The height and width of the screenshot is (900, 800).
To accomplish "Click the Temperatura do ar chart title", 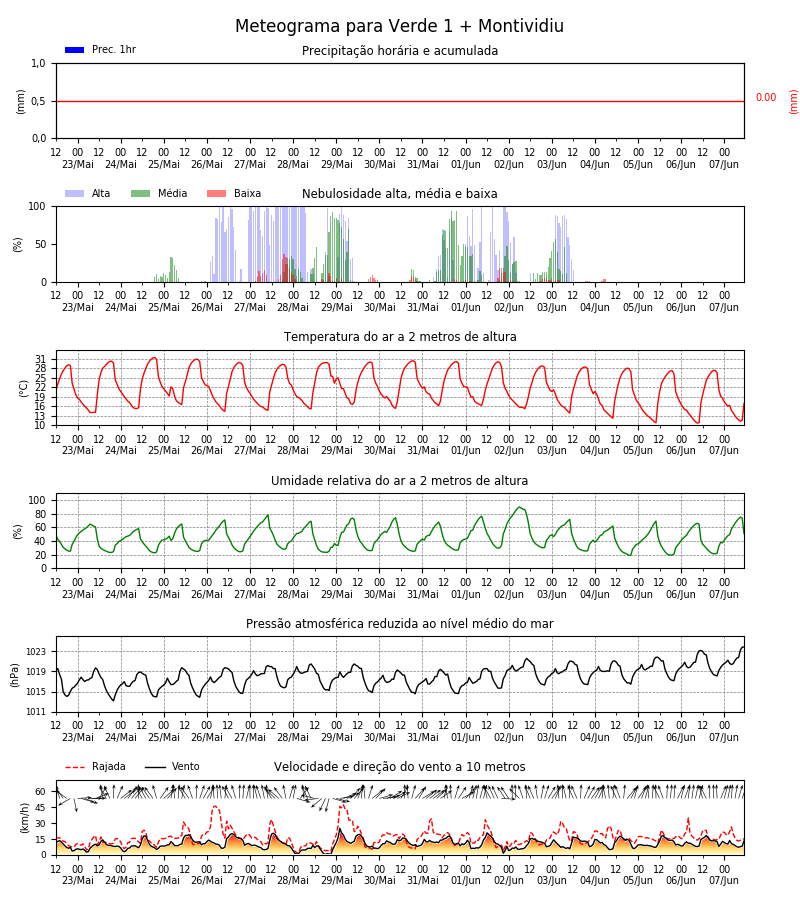I will point(399,337).
